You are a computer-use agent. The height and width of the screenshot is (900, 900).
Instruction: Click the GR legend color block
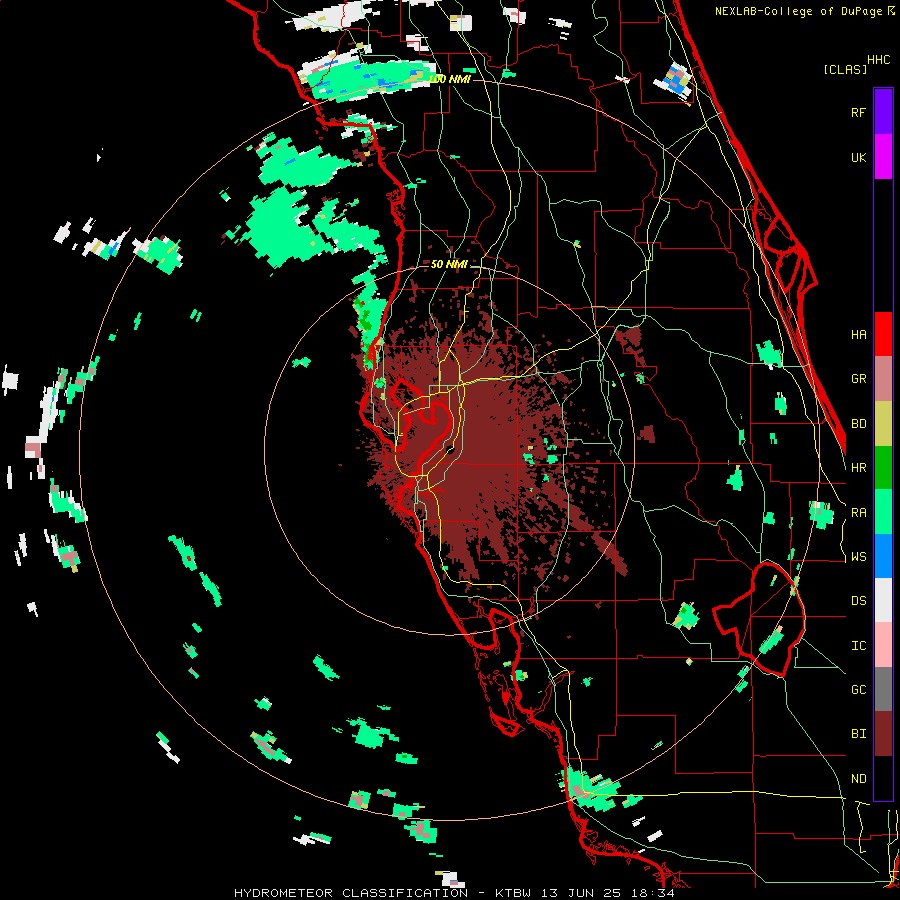[x=883, y=379]
